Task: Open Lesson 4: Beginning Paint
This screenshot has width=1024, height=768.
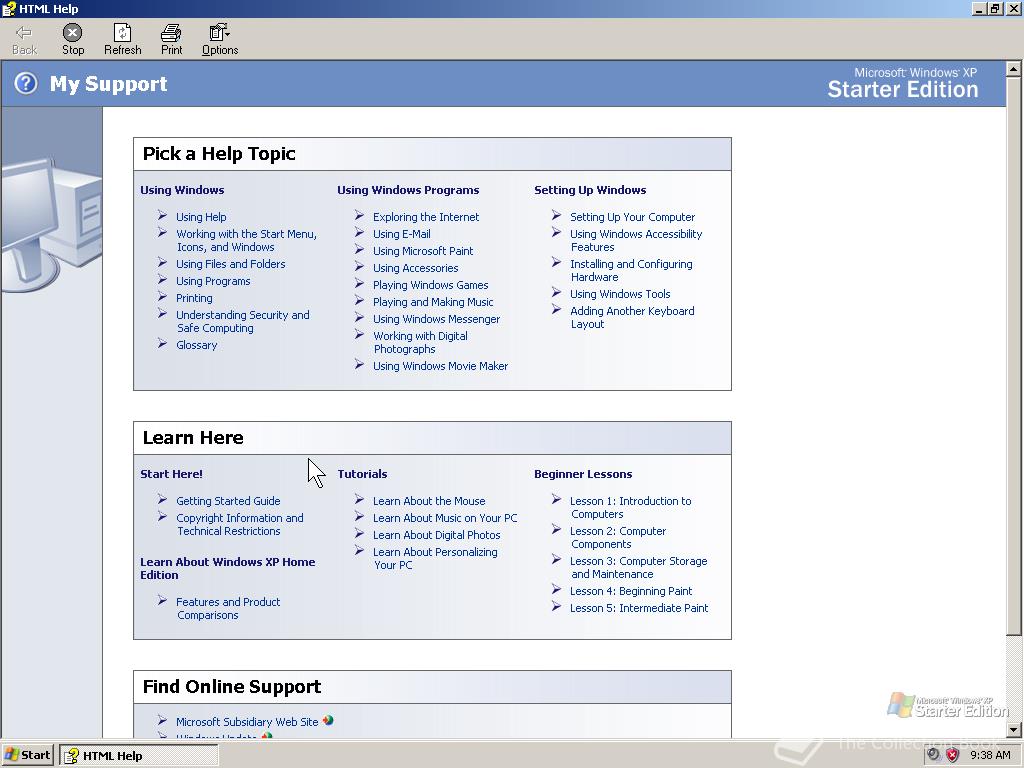Action: [x=631, y=591]
